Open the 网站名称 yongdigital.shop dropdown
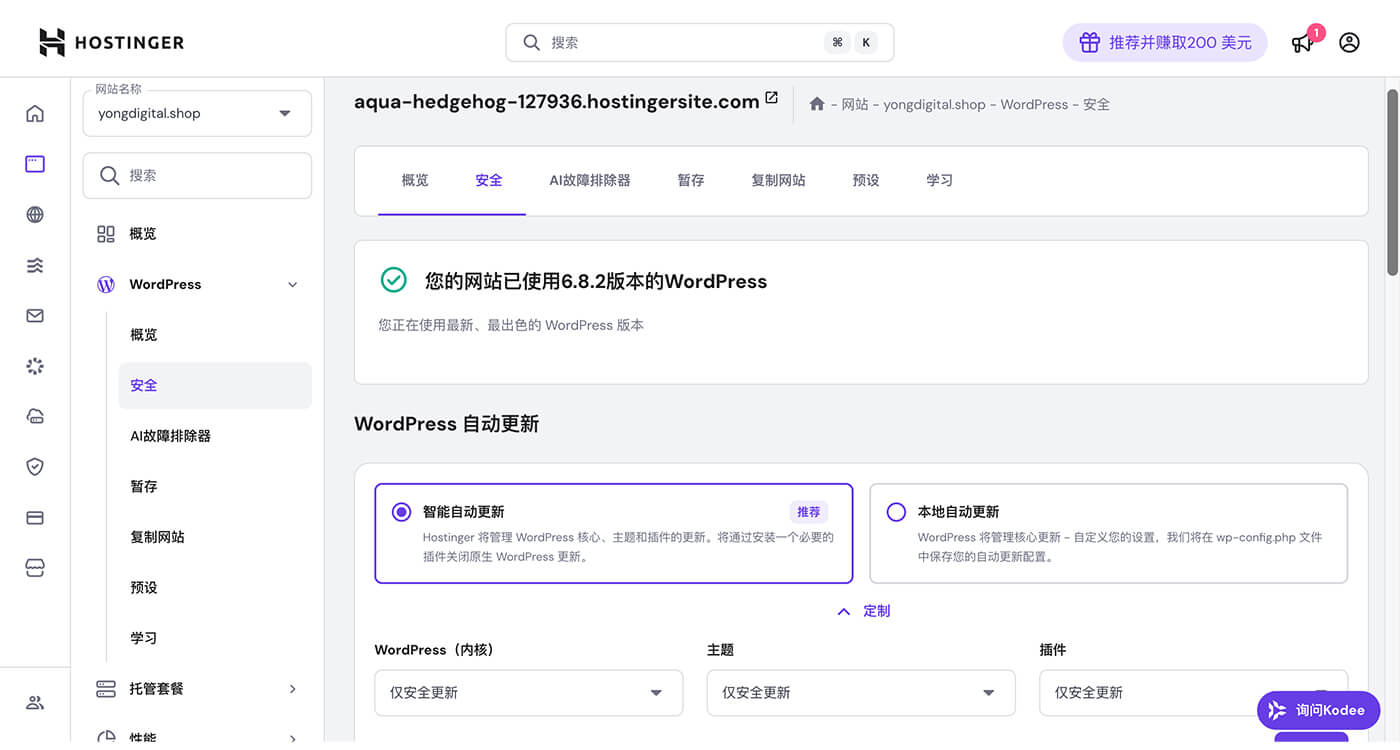 [x=197, y=113]
